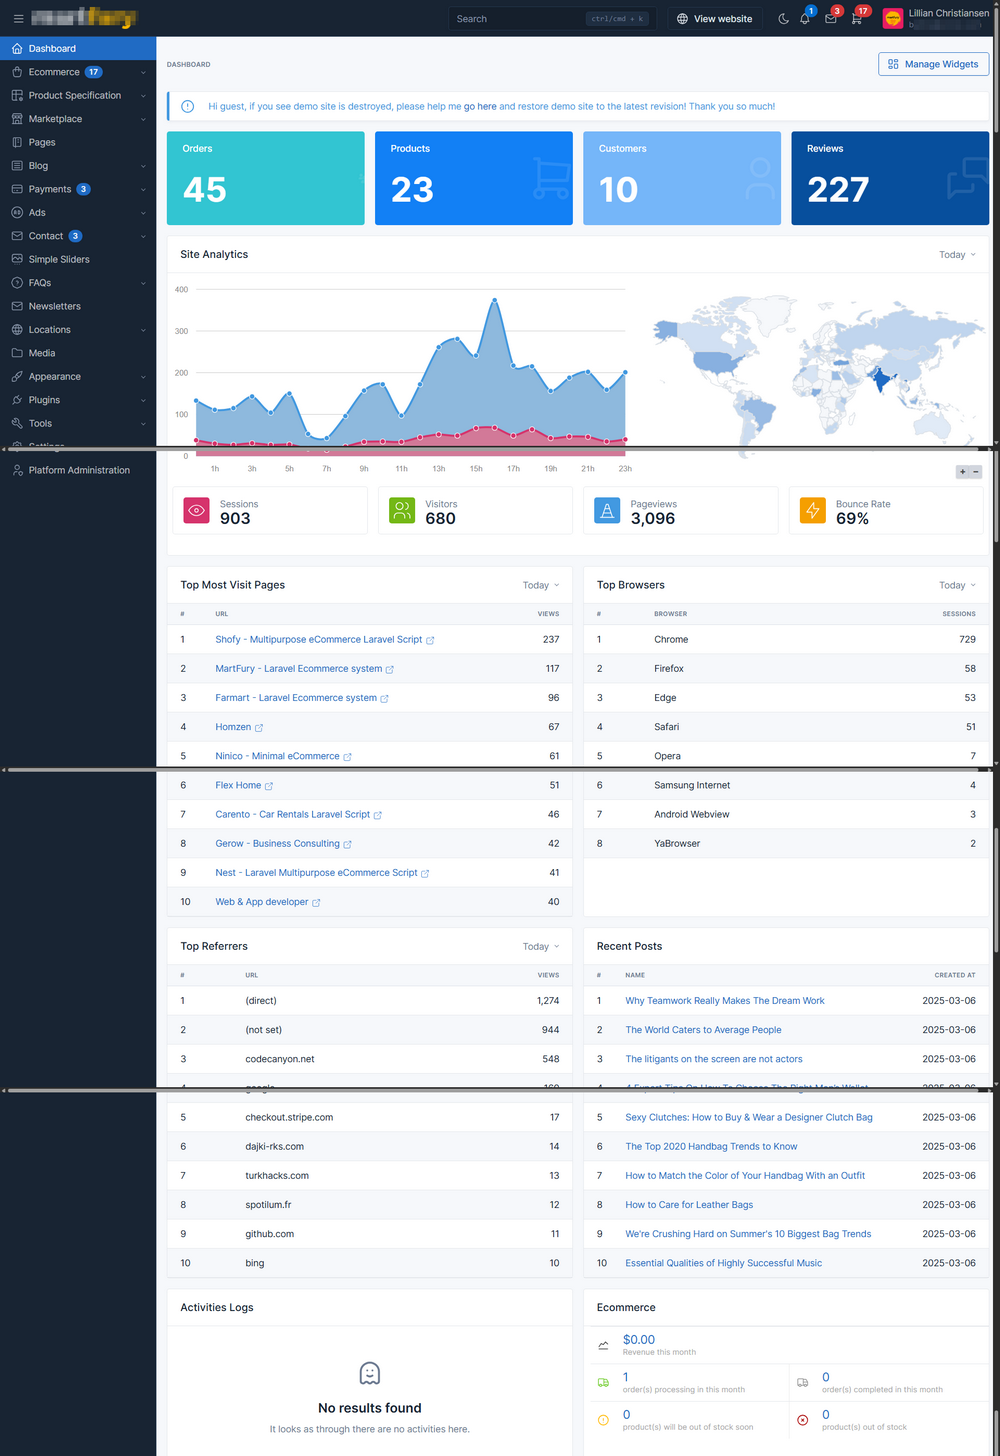Image resolution: width=1000 pixels, height=1456 pixels.
Task: Open notifications via the bell icon
Action: coord(805,18)
